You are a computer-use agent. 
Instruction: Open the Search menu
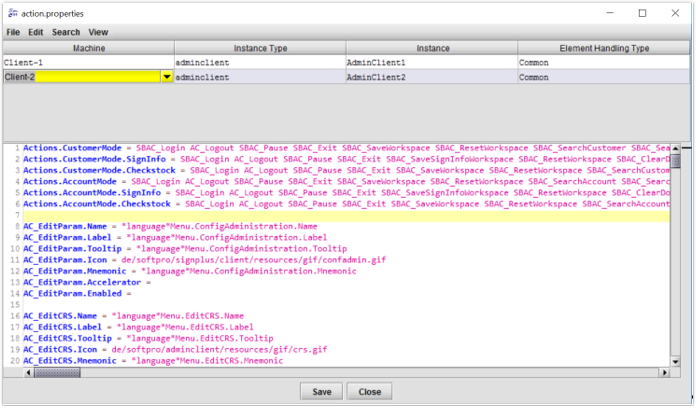click(66, 32)
